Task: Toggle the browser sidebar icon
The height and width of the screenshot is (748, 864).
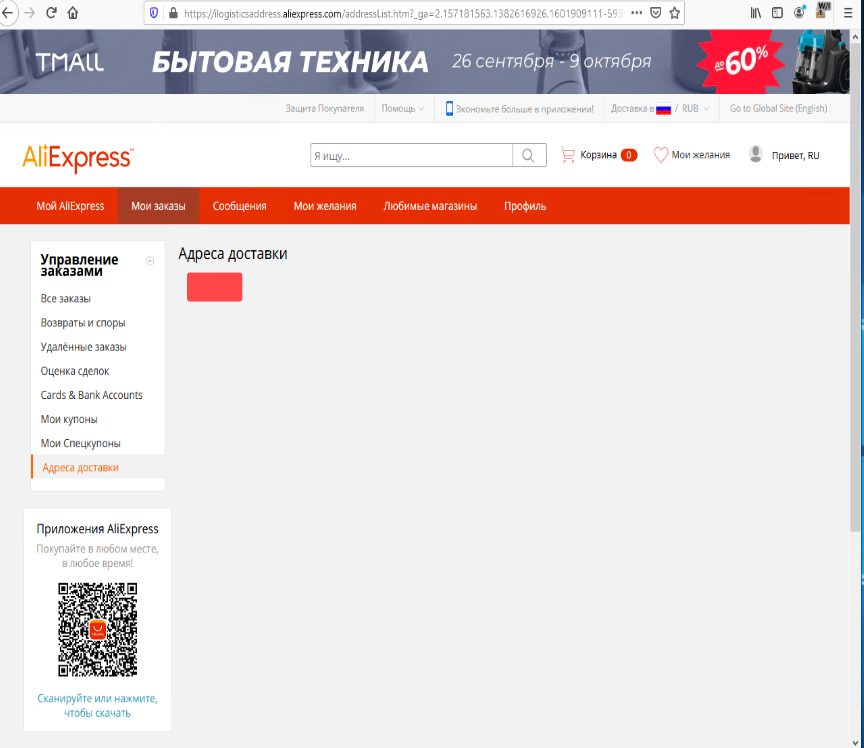Action: [x=777, y=13]
